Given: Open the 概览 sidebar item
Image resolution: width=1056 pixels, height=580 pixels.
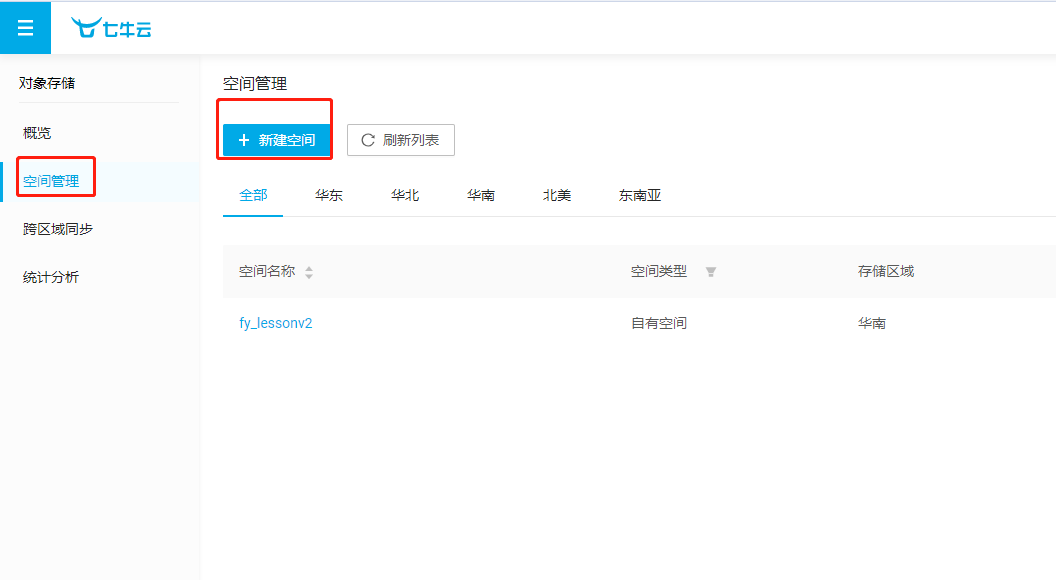Looking at the screenshot, I should [37, 133].
